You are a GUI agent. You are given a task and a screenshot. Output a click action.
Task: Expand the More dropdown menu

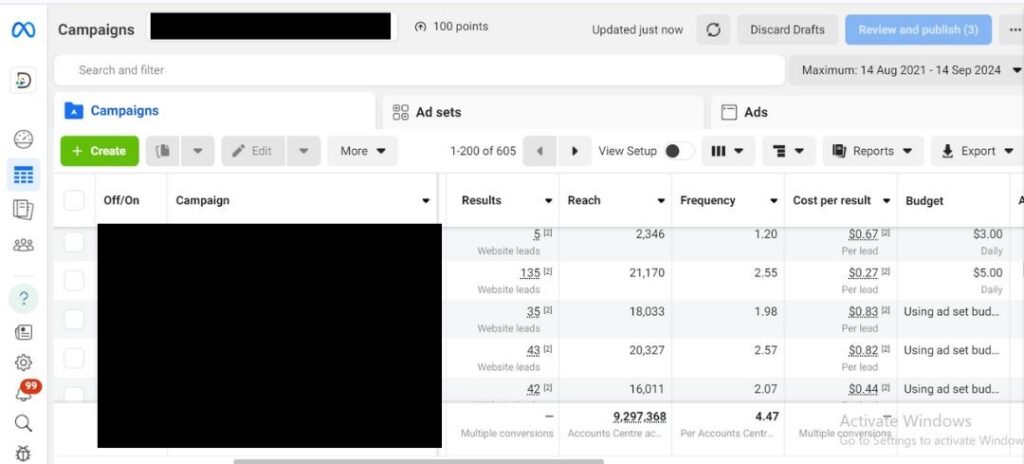pos(362,151)
